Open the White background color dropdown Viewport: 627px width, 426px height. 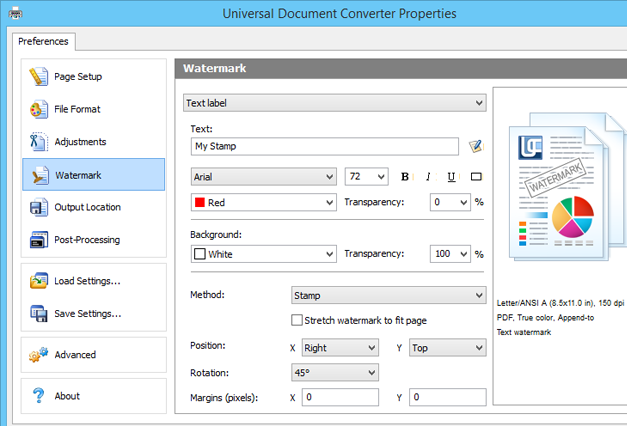tap(264, 254)
